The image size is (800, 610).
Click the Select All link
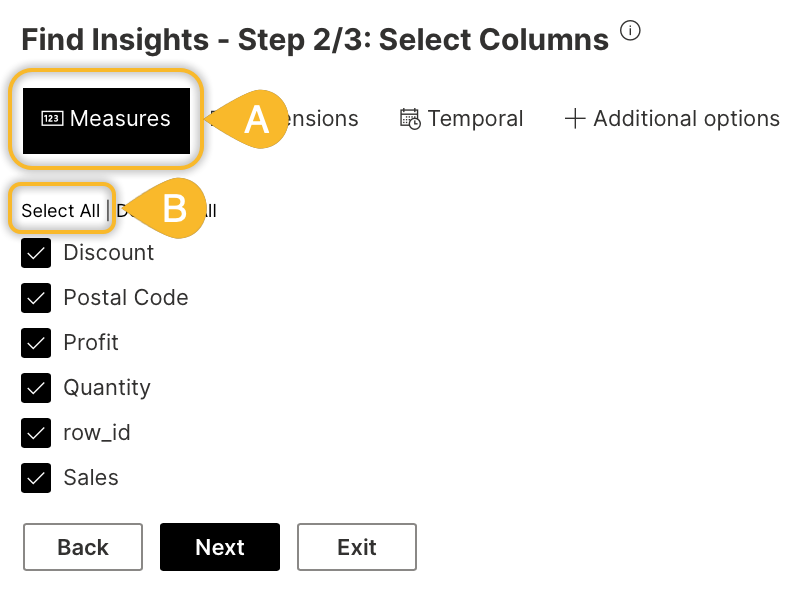click(60, 211)
